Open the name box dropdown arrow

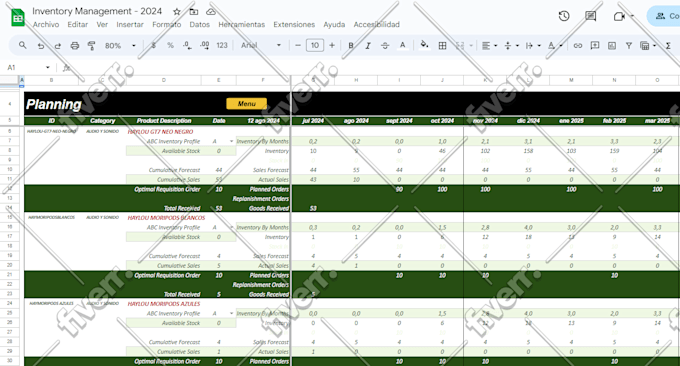click(x=48, y=67)
